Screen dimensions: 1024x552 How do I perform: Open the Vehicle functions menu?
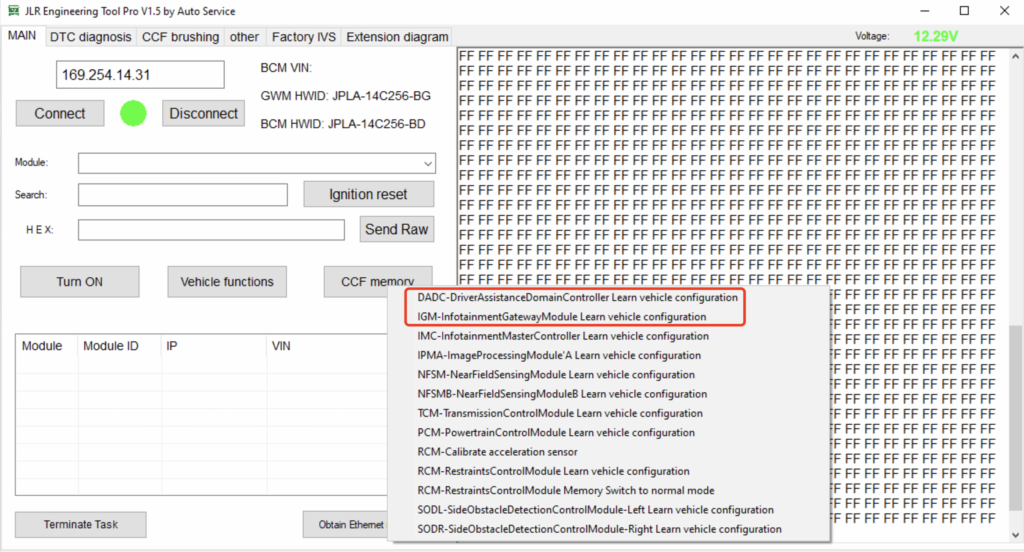pyautogui.click(x=227, y=282)
